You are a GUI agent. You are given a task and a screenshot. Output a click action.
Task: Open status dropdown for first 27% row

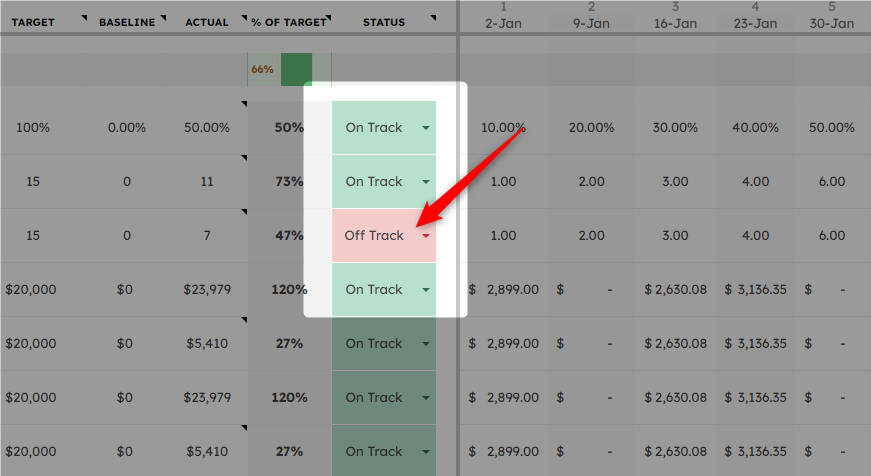pyautogui.click(x=426, y=344)
